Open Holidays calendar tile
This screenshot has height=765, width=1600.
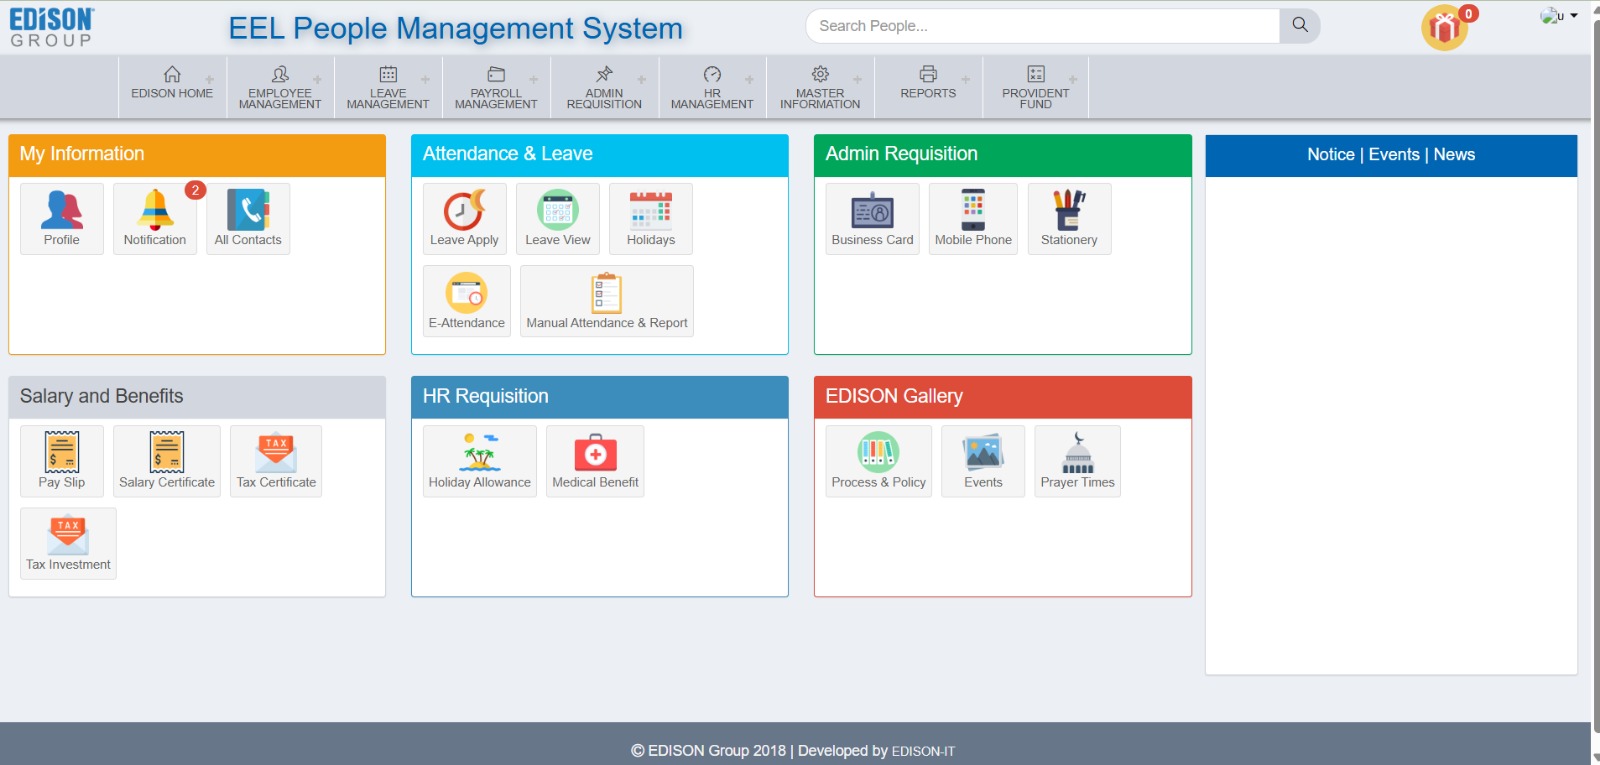pos(651,219)
